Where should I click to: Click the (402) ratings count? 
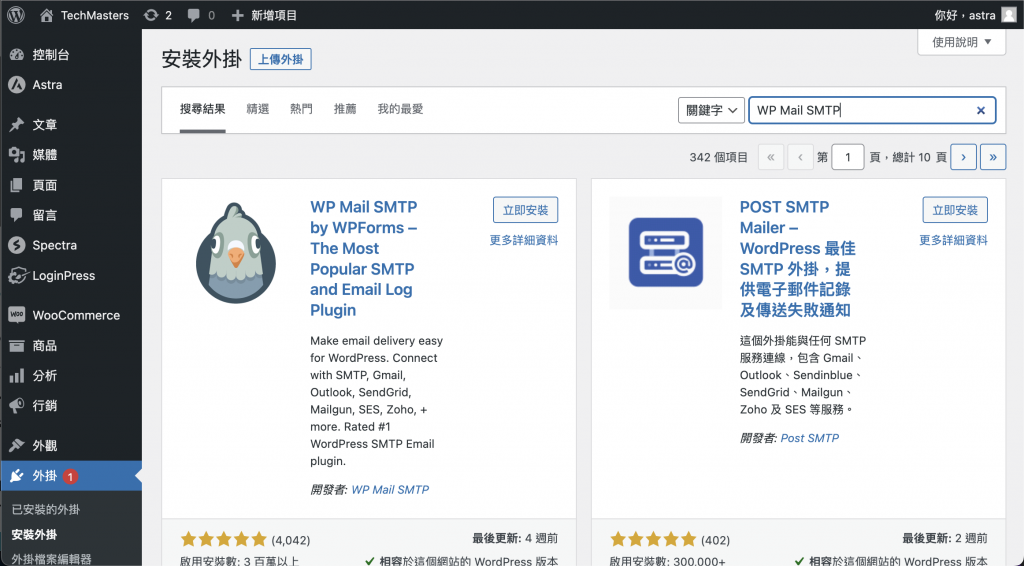point(715,540)
